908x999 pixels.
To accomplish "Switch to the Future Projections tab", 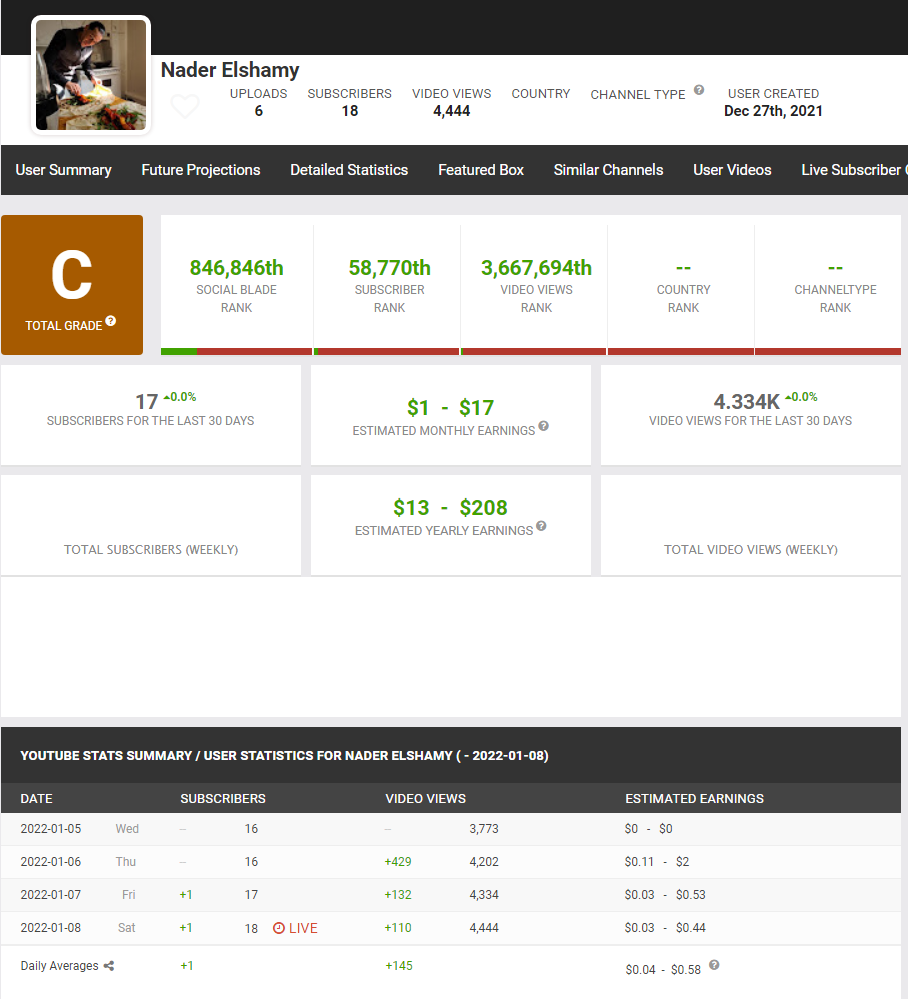I will click(201, 169).
